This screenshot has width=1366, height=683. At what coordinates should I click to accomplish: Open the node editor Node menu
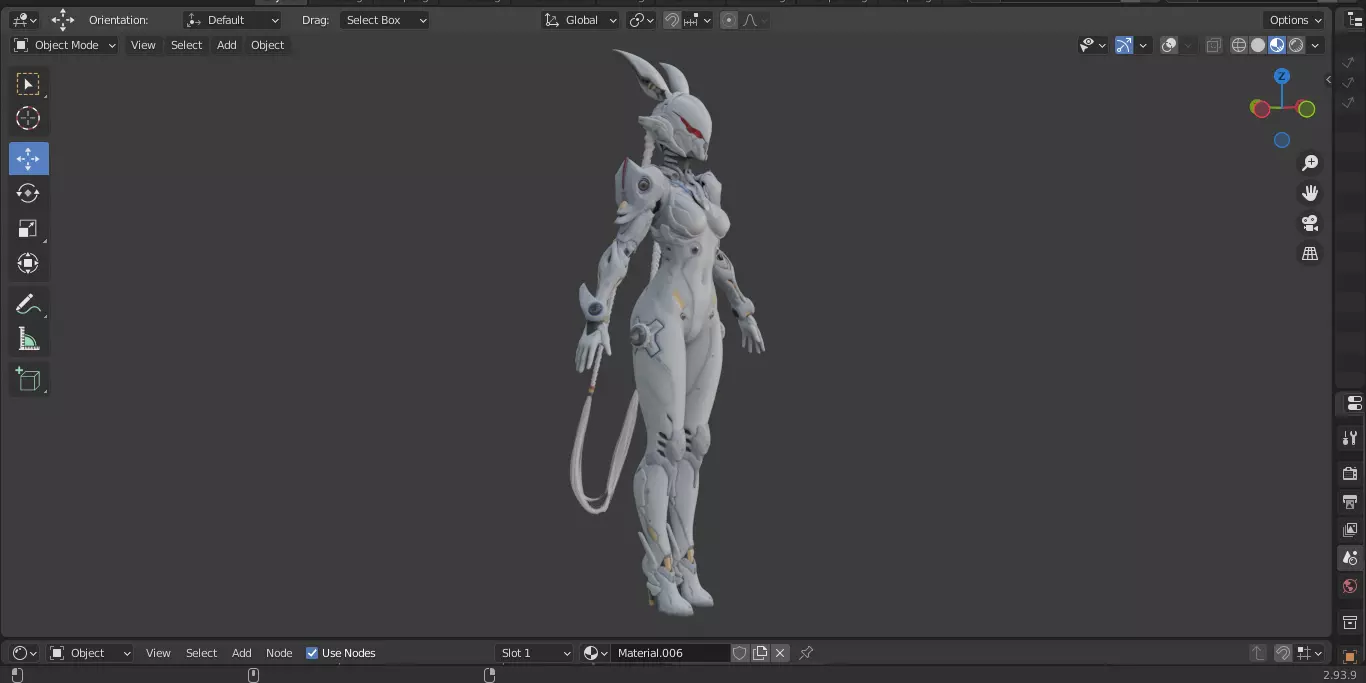[279, 653]
